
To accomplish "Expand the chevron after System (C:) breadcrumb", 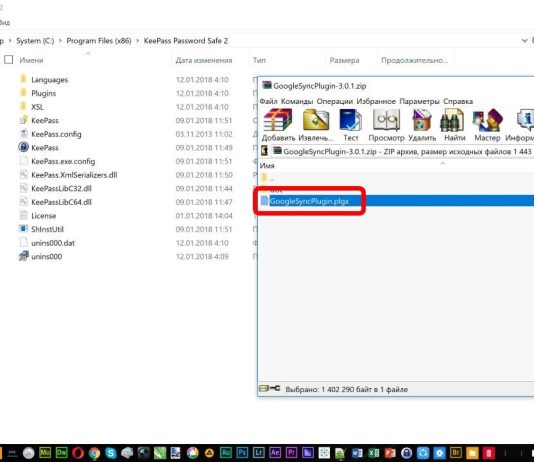I will pyautogui.click(x=60, y=41).
